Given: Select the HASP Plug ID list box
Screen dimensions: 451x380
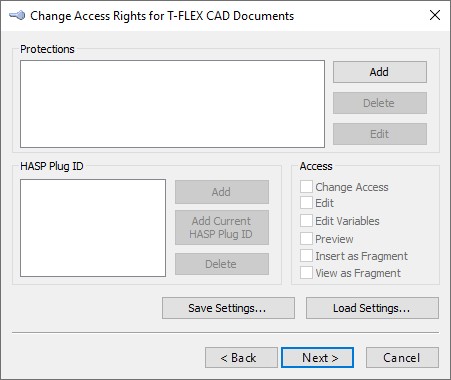Looking at the screenshot, I should pos(93,228).
